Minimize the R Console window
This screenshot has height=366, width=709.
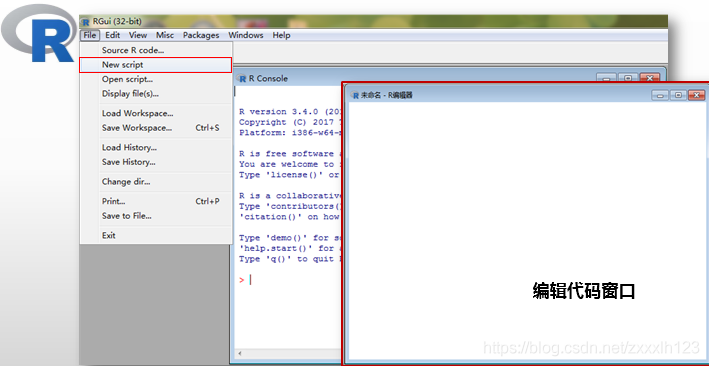point(606,78)
